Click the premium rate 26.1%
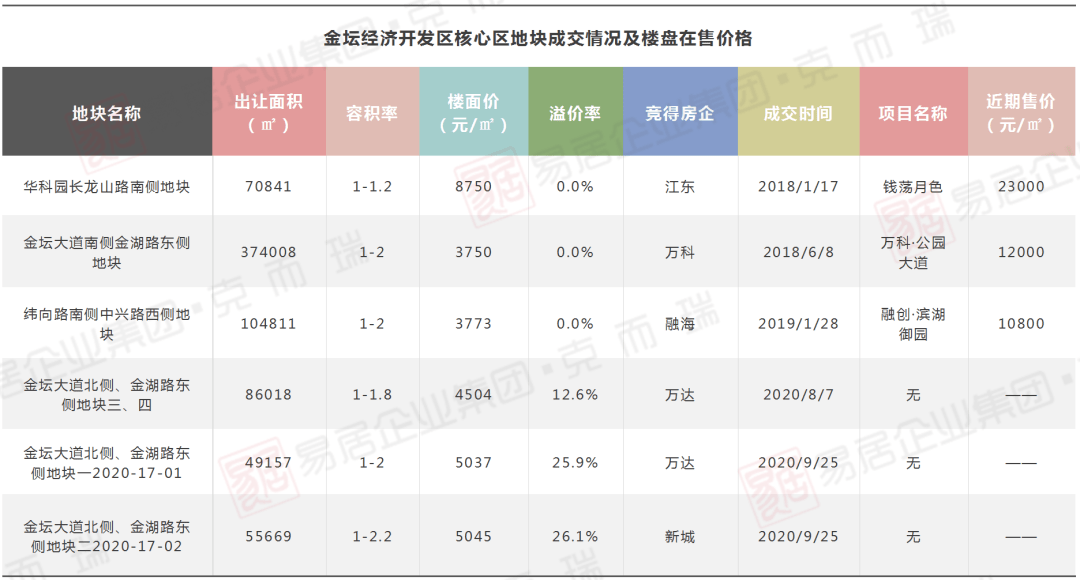Viewport: 1080px width, 580px height. coord(575,537)
